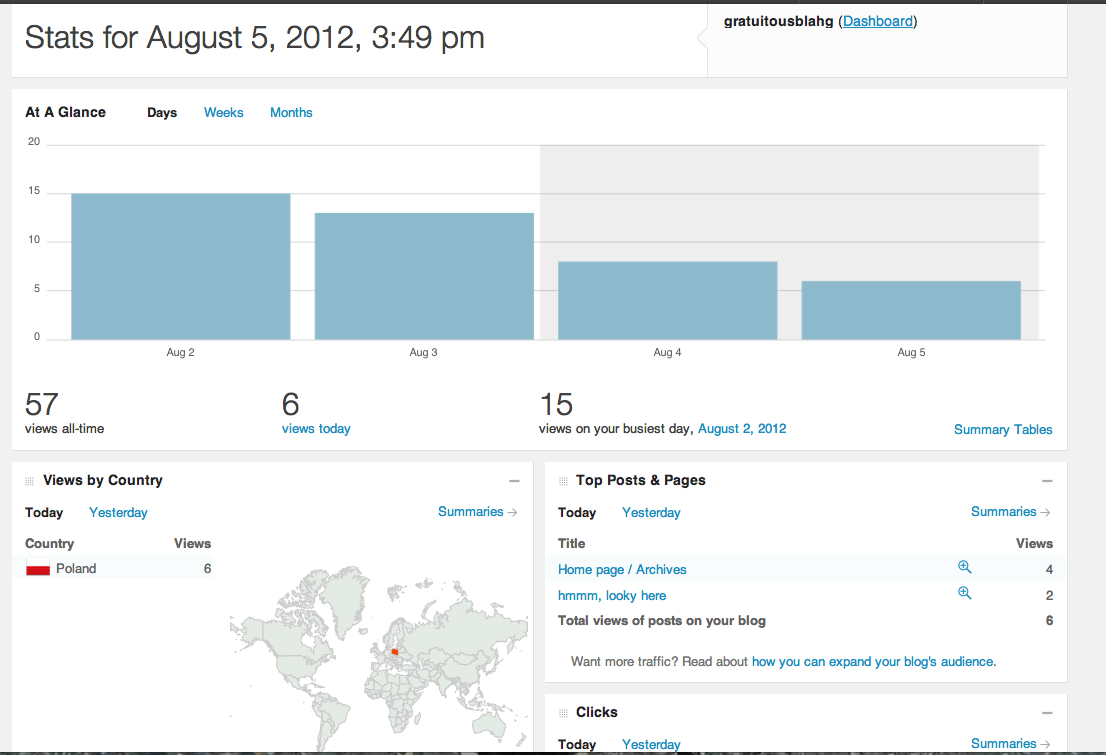1106x755 pixels.
Task: Show Yesterday in Top Posts & Pages
Action: click(x=651, y=513)
